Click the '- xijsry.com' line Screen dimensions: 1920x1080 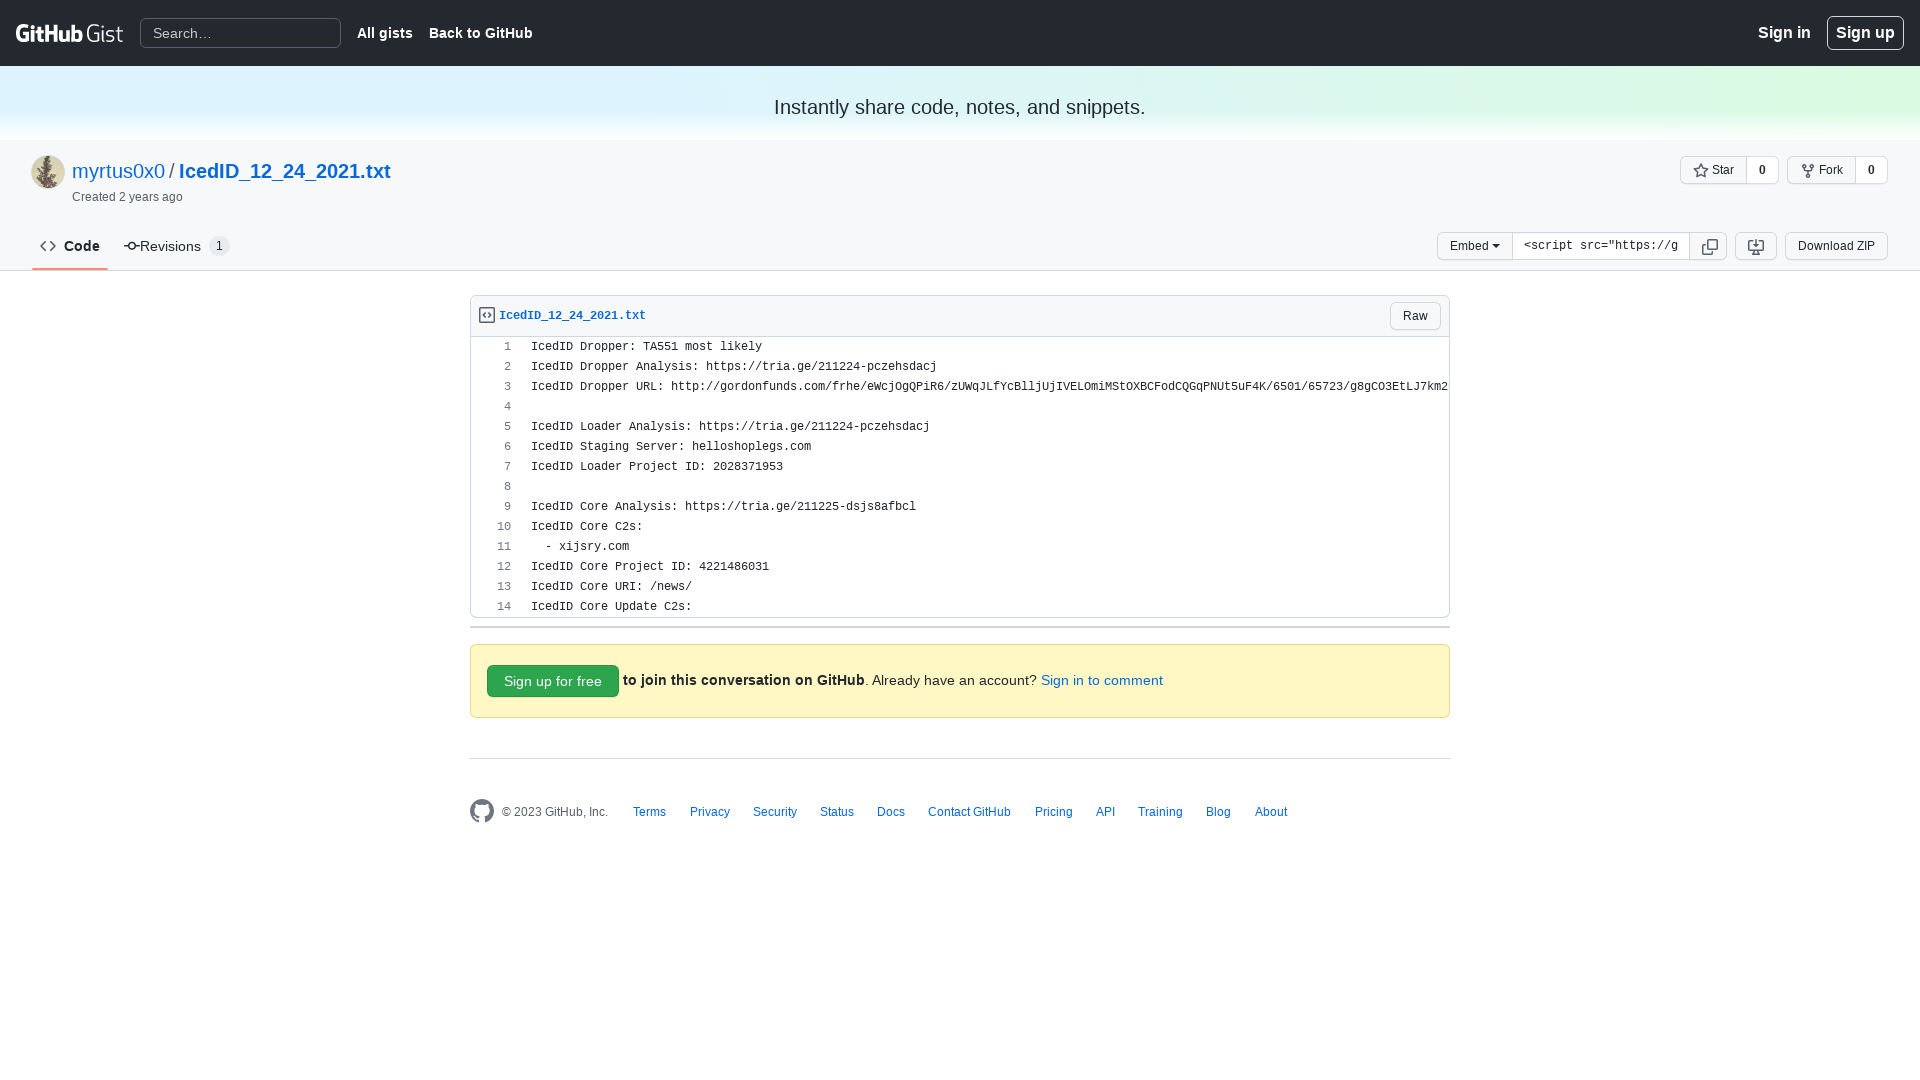pyautogui.click(x=587, y=547)
